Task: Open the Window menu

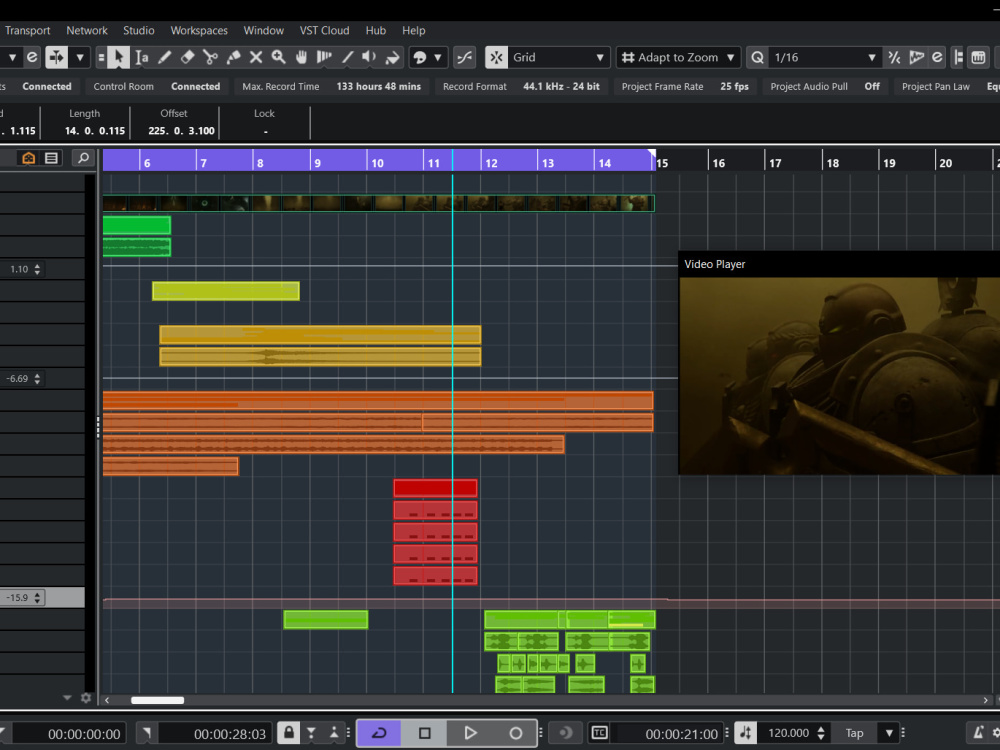Action: click(263, 30)
